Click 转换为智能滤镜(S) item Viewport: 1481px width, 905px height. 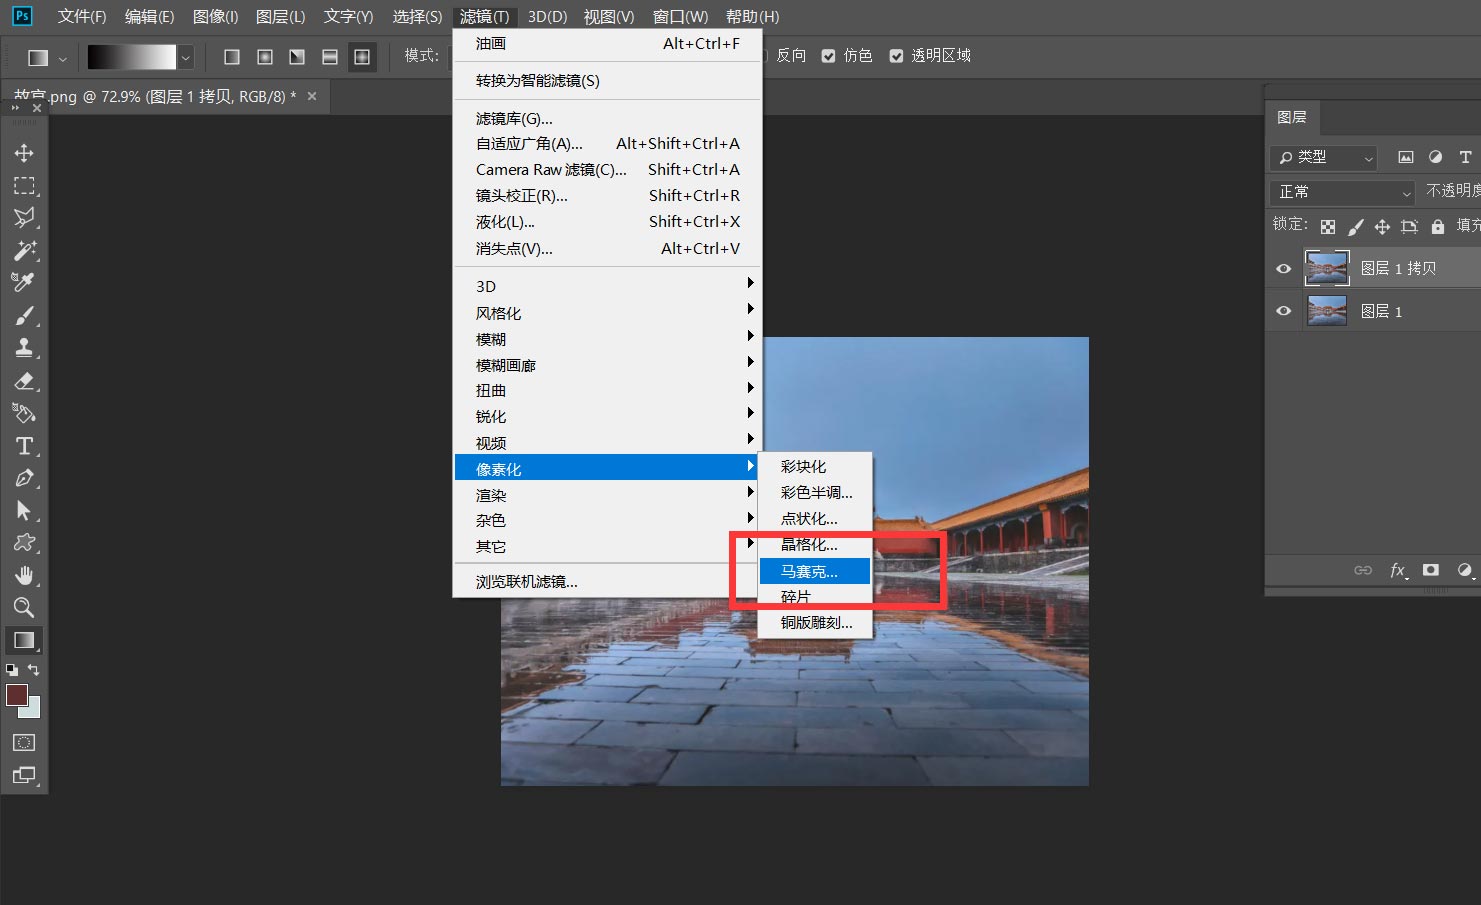point(608,81)
